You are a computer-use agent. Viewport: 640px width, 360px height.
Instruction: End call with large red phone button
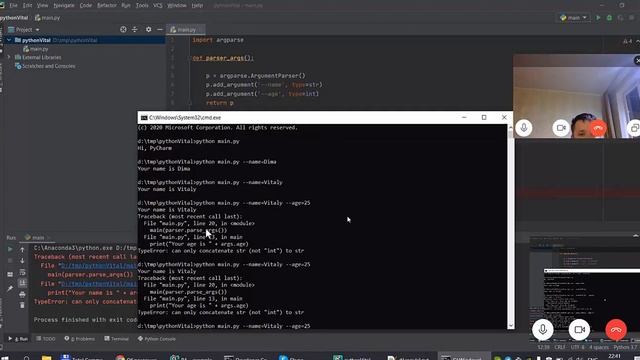pyautogui.click(x=616, y=329)
